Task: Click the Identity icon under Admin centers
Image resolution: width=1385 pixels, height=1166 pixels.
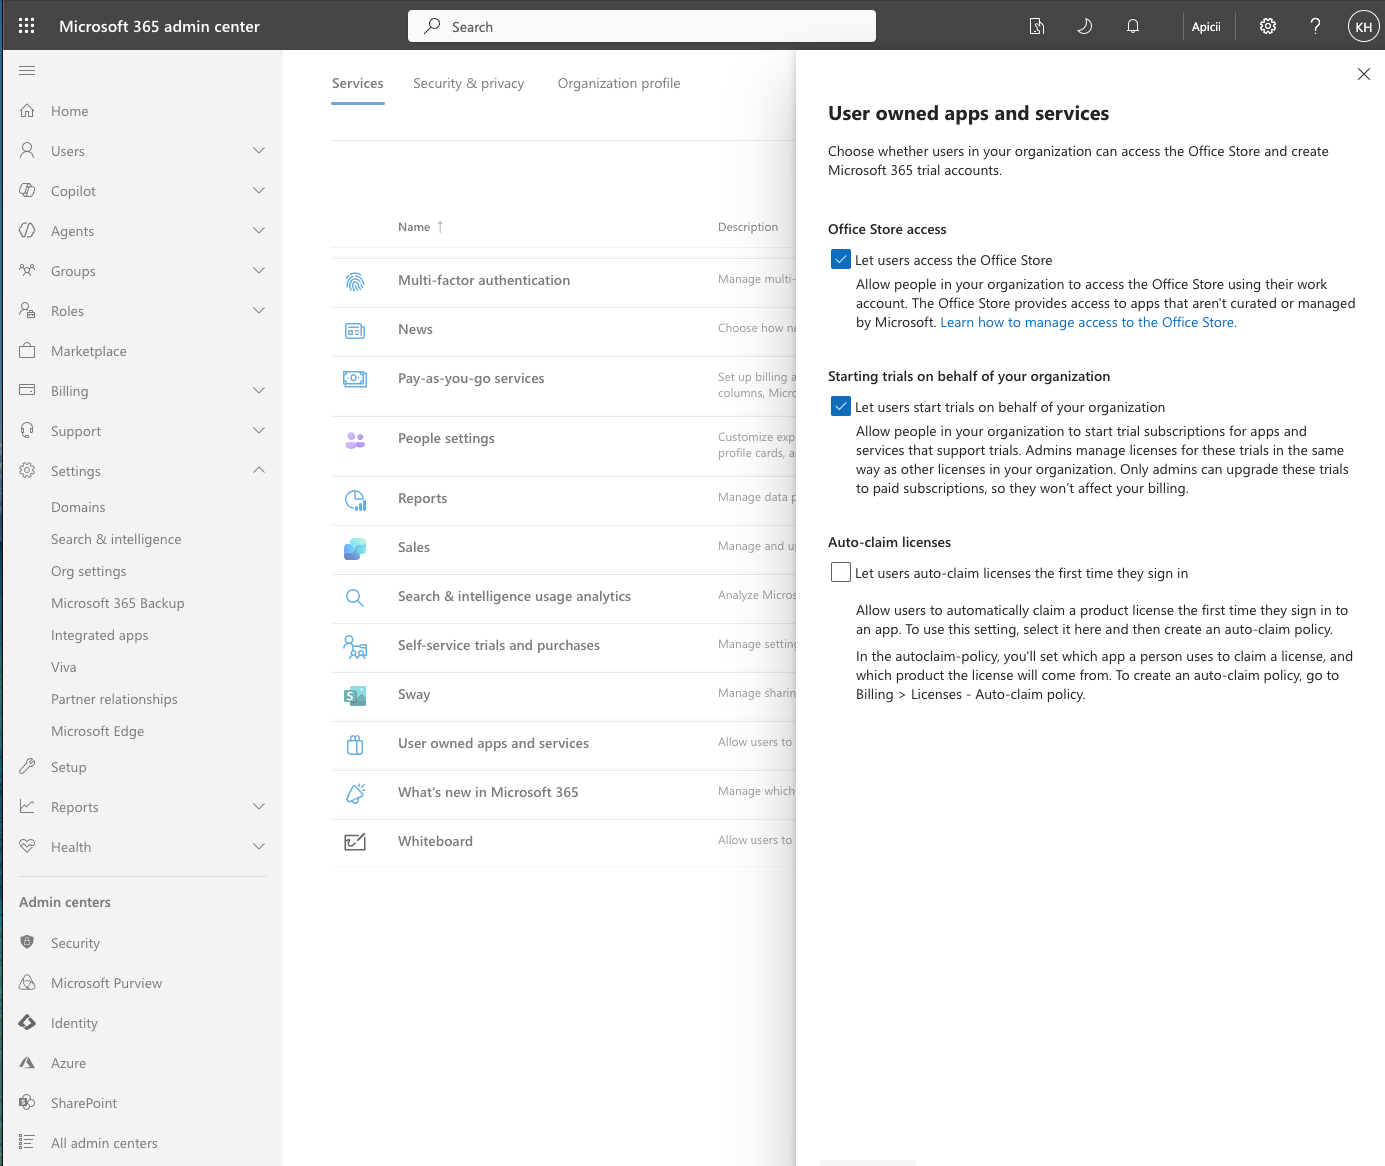Action: [27, 1022]
